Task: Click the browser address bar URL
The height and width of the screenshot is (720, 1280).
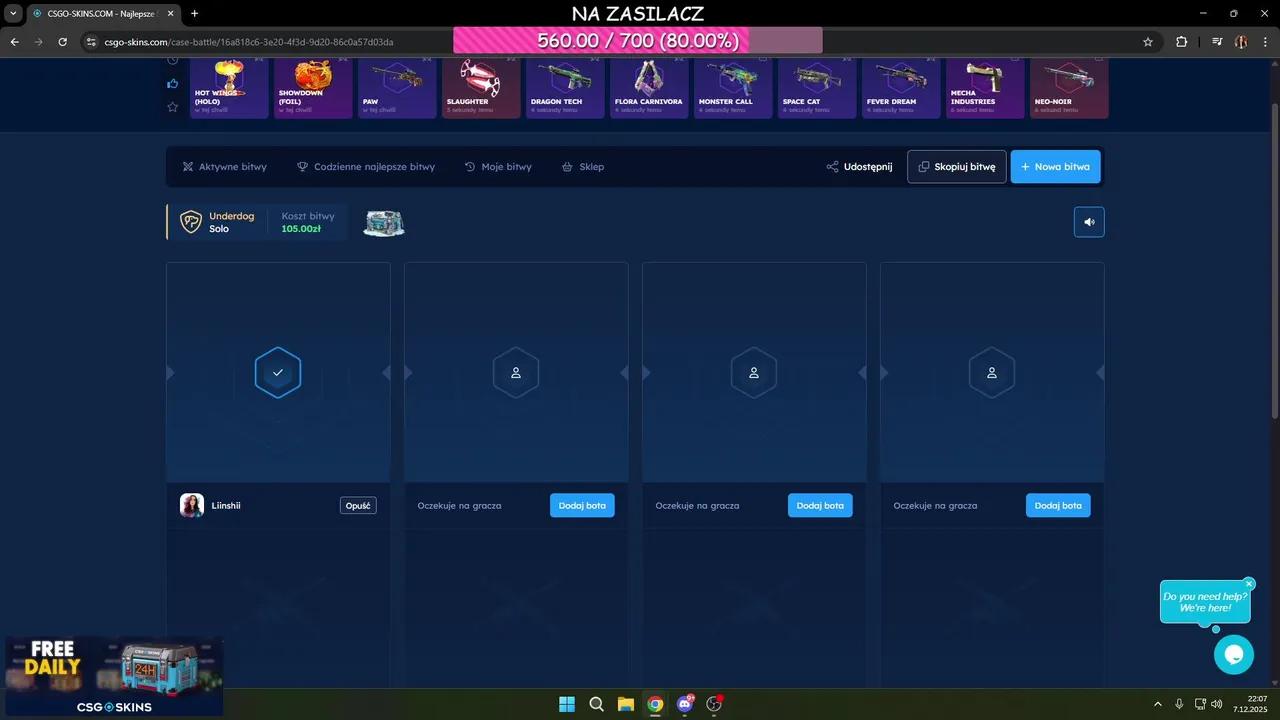Action: point(249,42)
